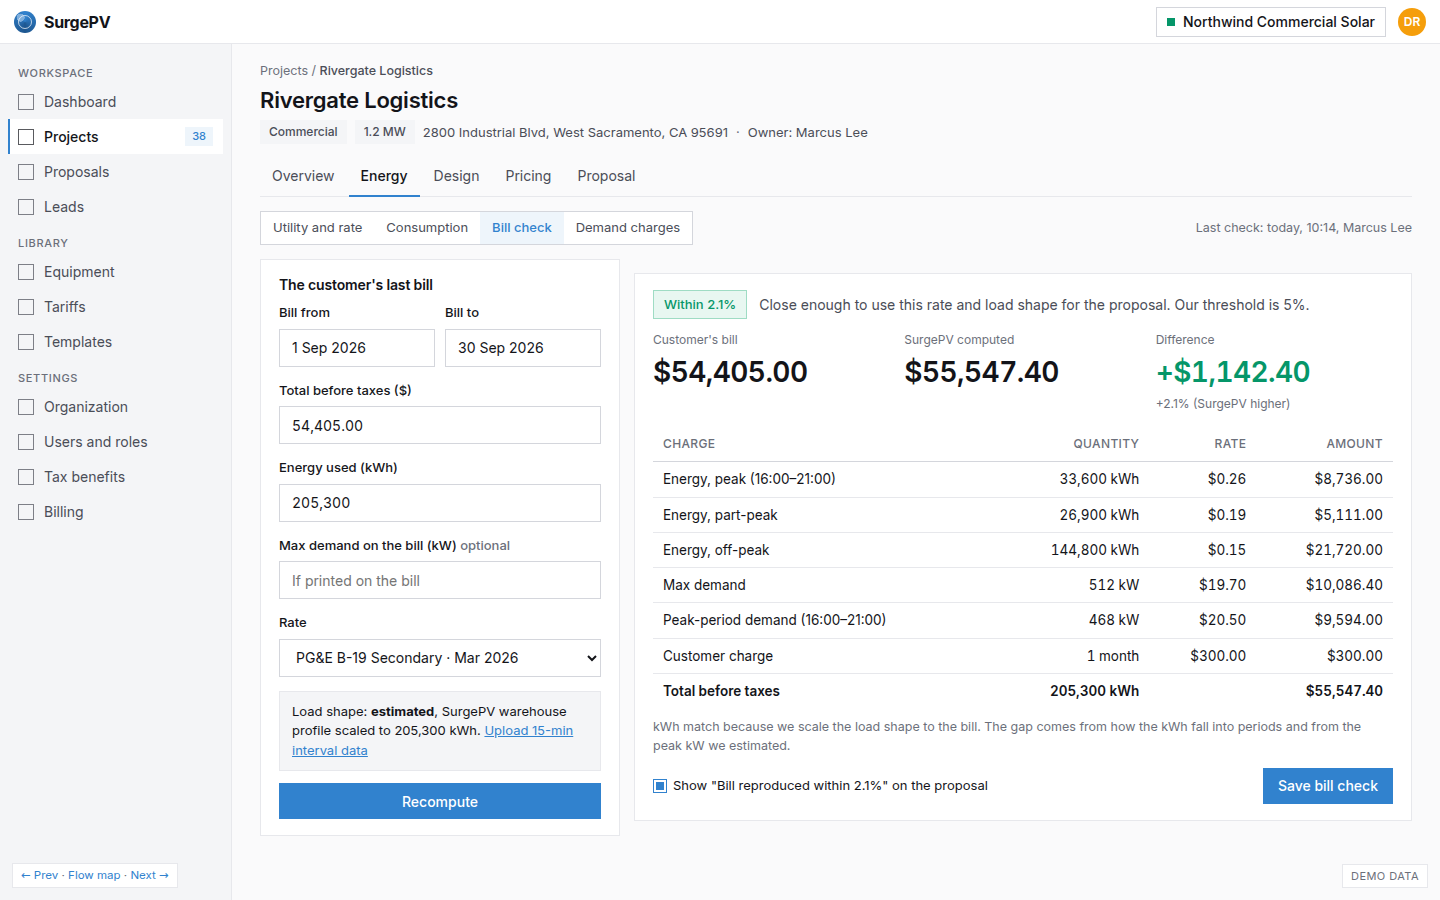Open the Rate dropdown PG&E B-19 Secondary
Viewport: 1440px width, 900px height.
pos(440,658)
